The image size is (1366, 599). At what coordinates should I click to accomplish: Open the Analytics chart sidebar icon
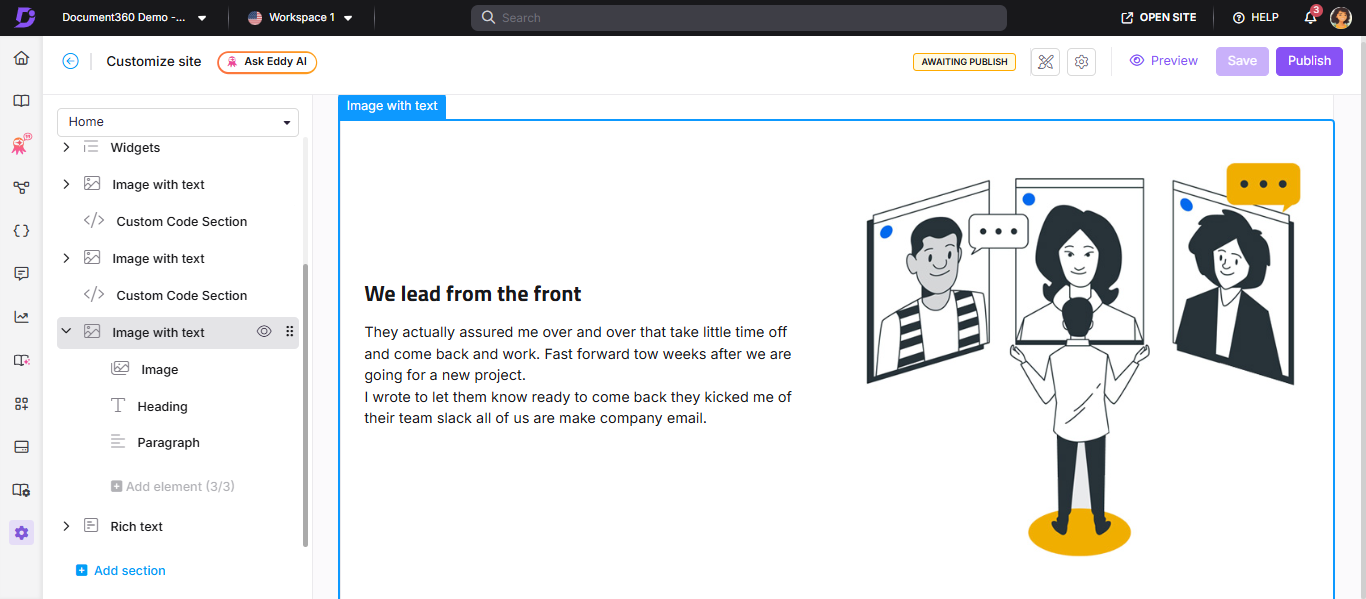(x=21, y=317)
